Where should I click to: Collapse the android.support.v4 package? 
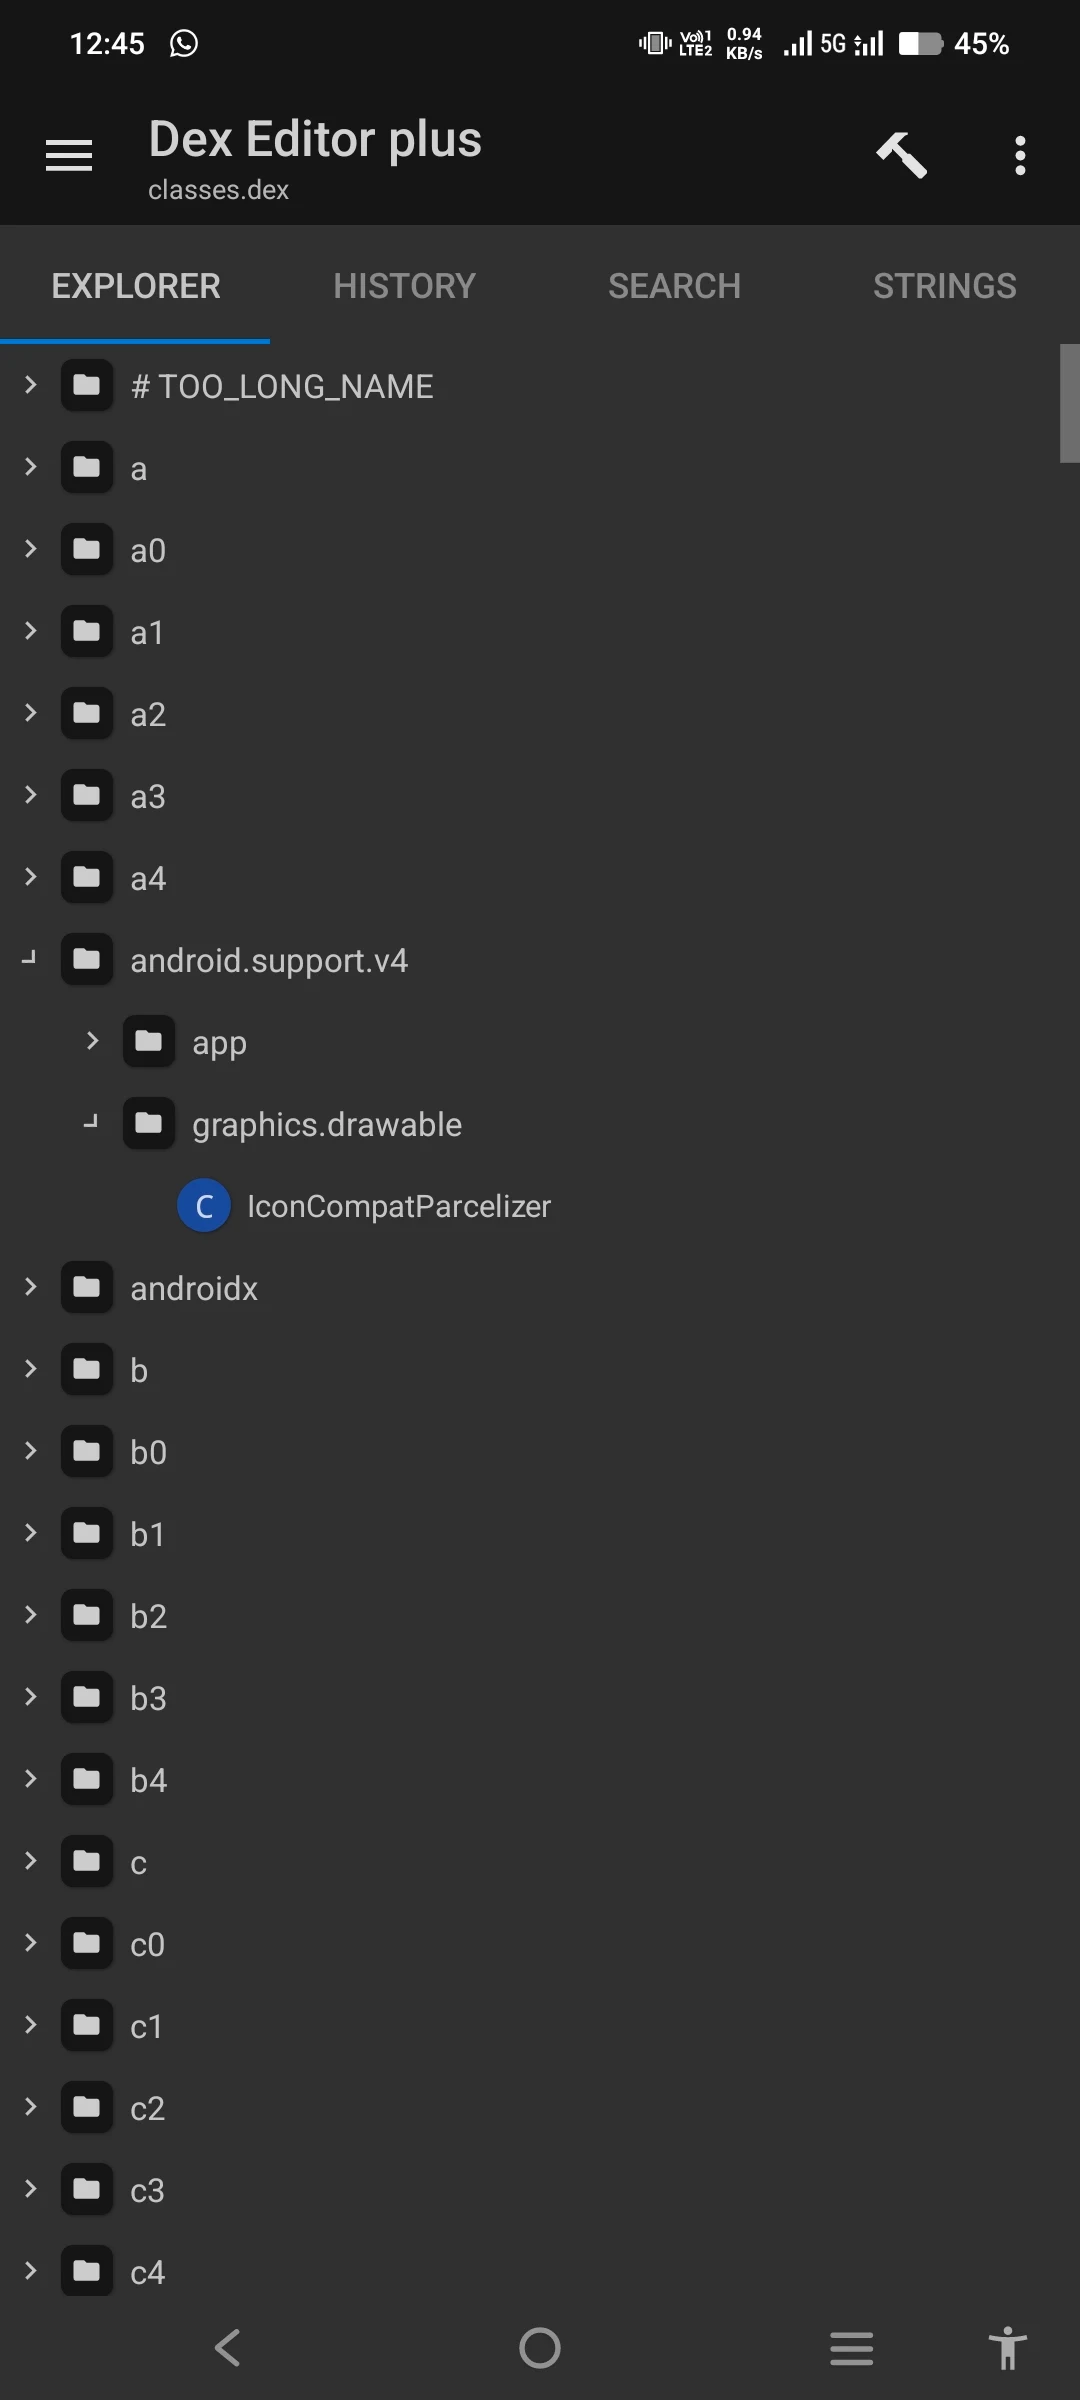click(28, 959)
